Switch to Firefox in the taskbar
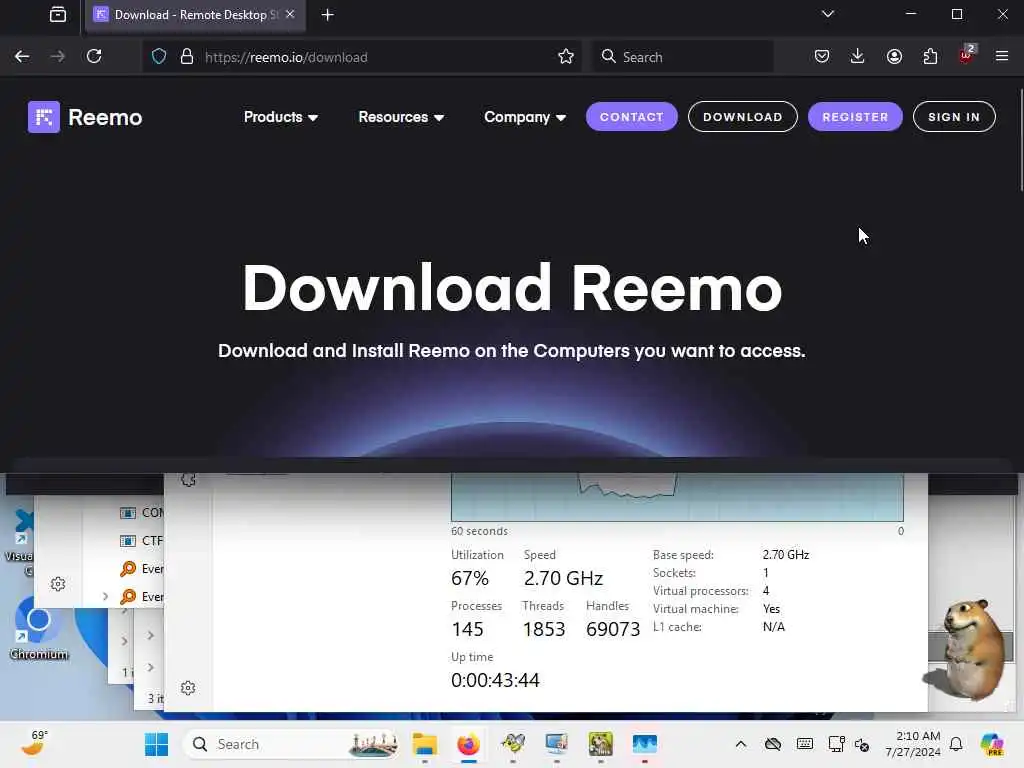1024x768 pixels. 468,744
